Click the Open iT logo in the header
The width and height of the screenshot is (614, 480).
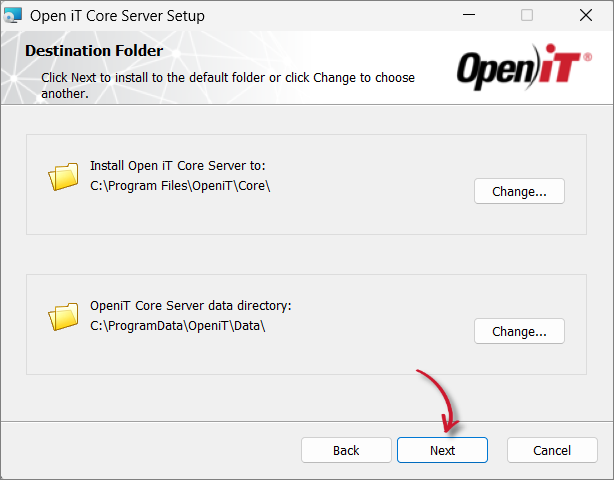click(524, 67)
